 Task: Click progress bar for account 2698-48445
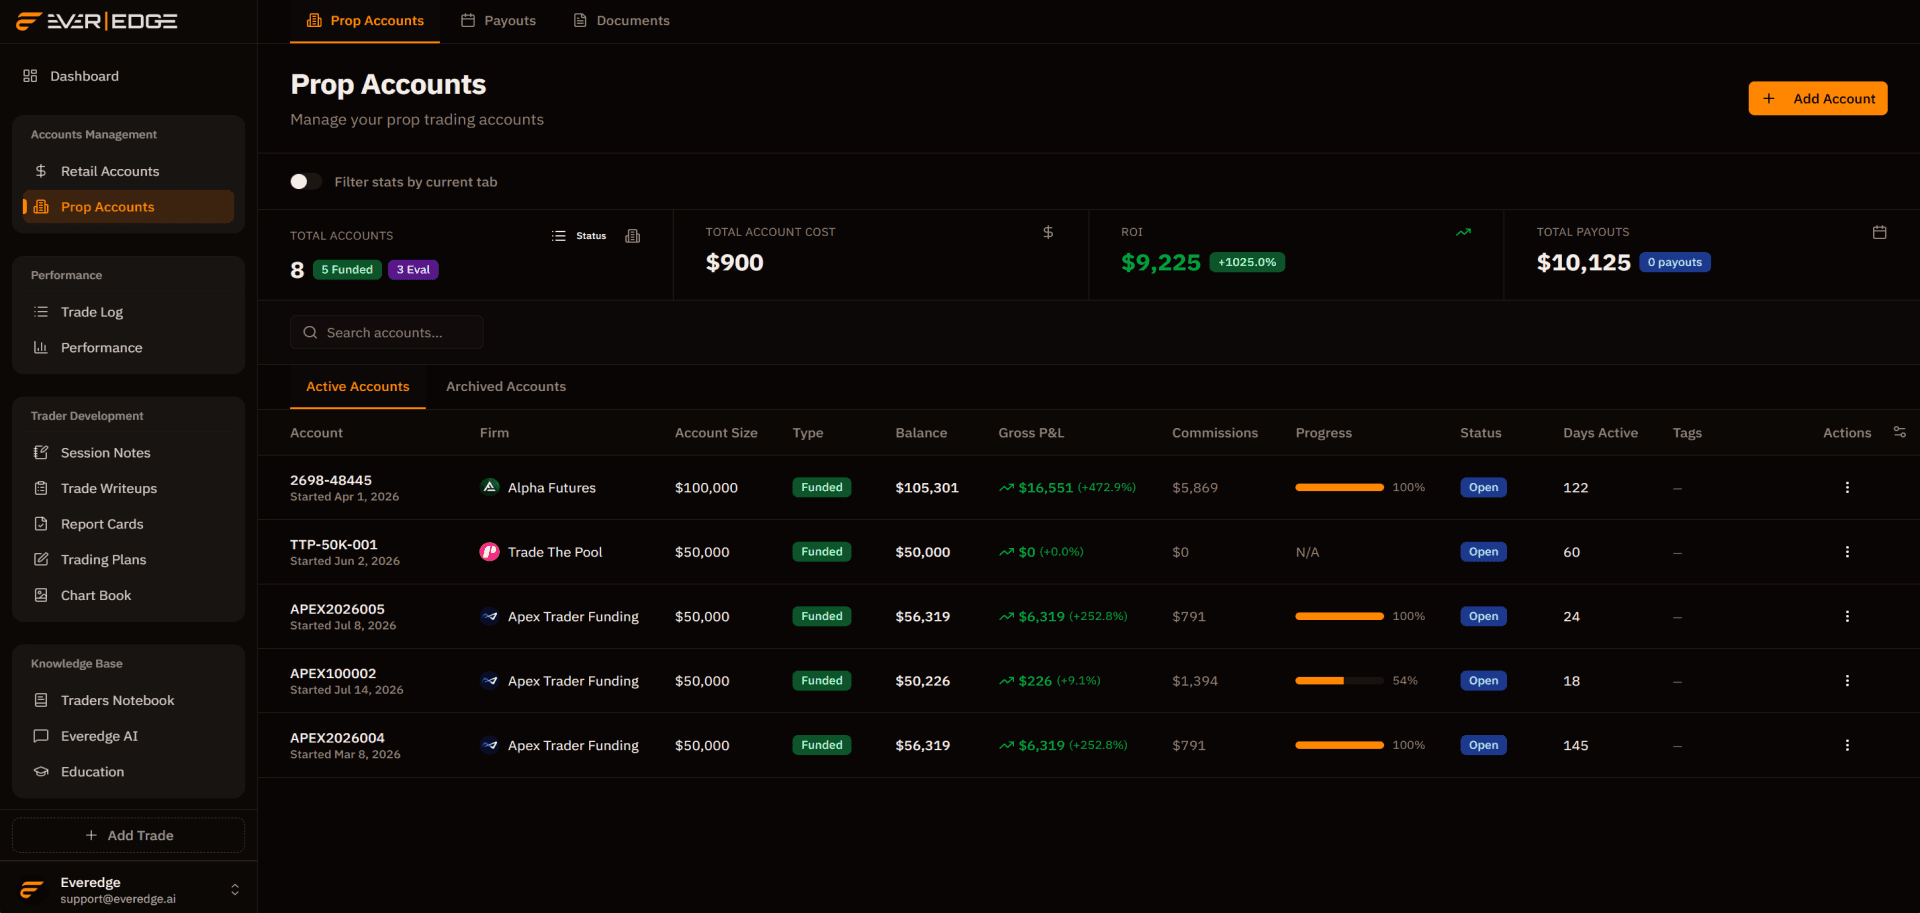coord(1340,488)
